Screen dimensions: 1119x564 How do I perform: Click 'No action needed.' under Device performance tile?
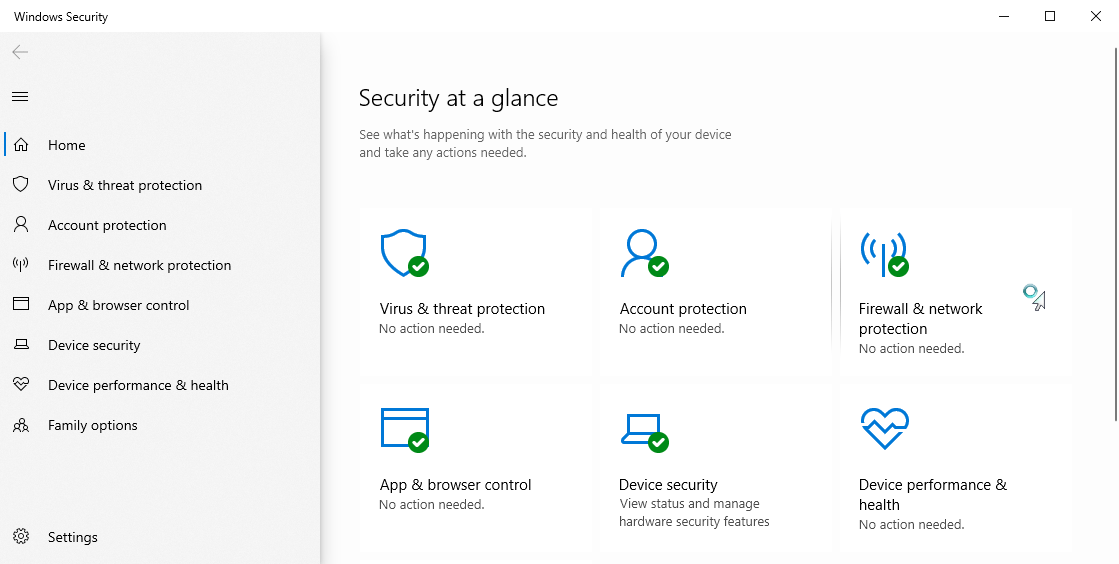pyautogui.click(x=911, y=524)
